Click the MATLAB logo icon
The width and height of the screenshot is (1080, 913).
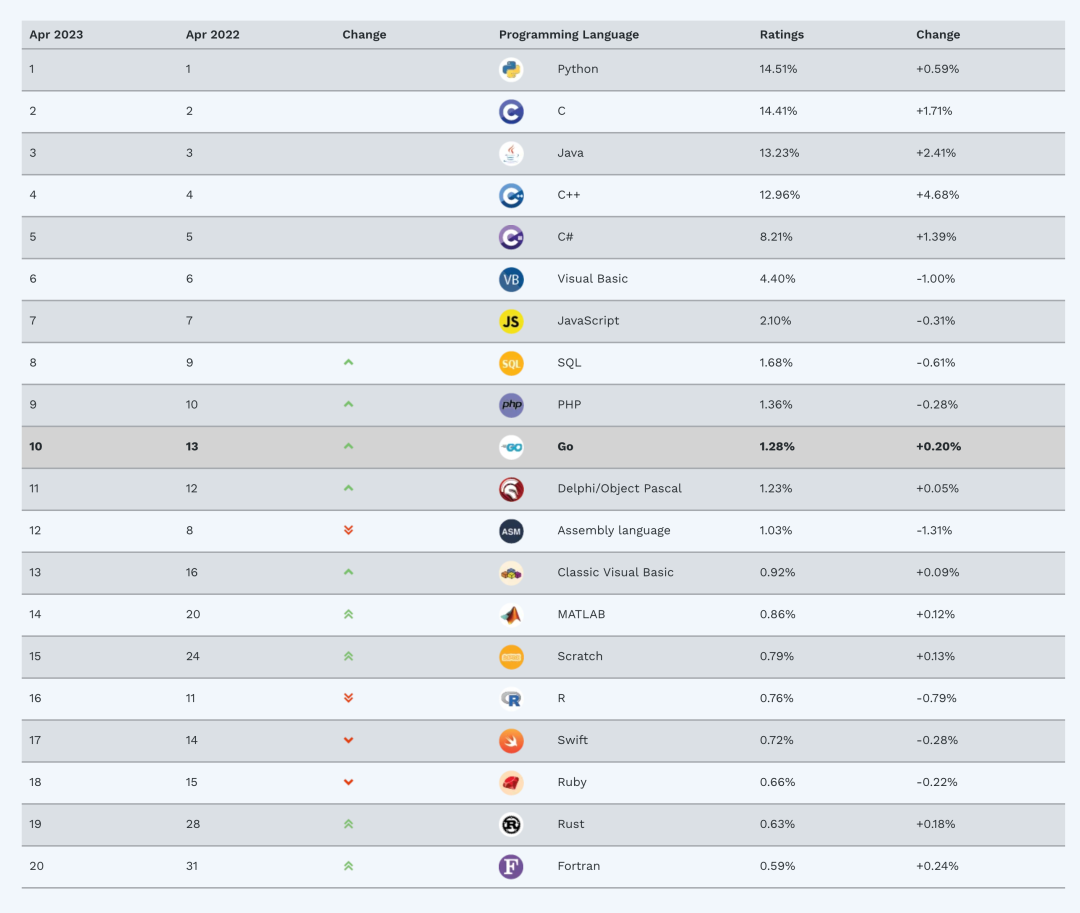coord(511,615)
